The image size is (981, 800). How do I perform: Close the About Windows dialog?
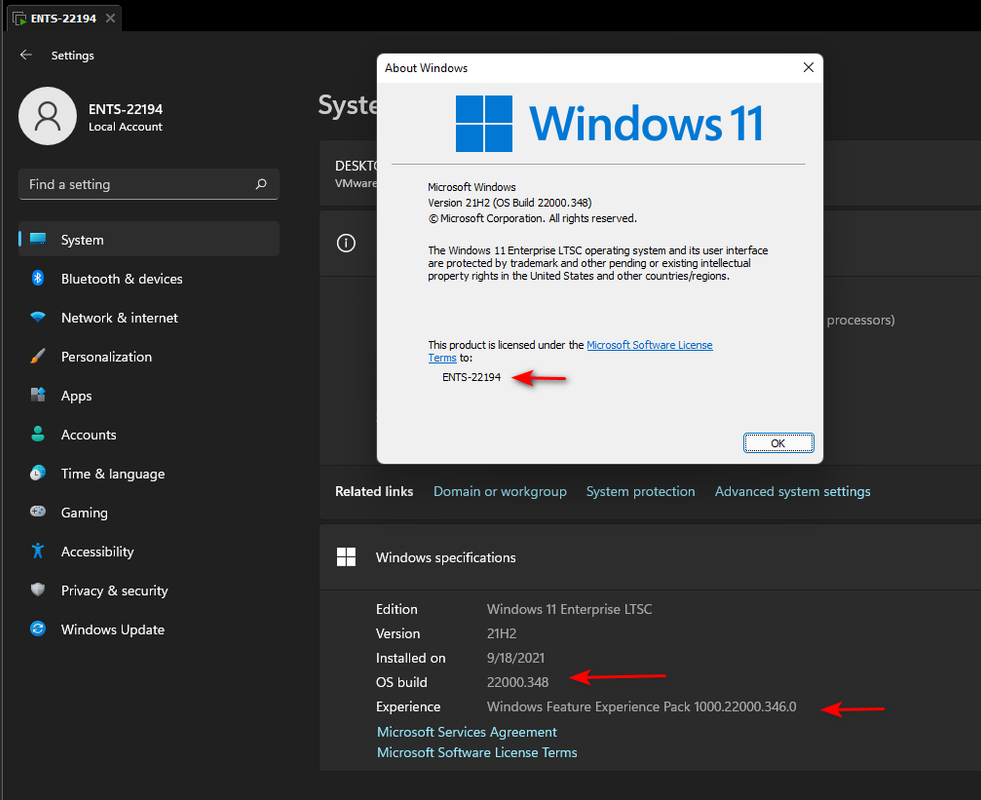(808, 68)
